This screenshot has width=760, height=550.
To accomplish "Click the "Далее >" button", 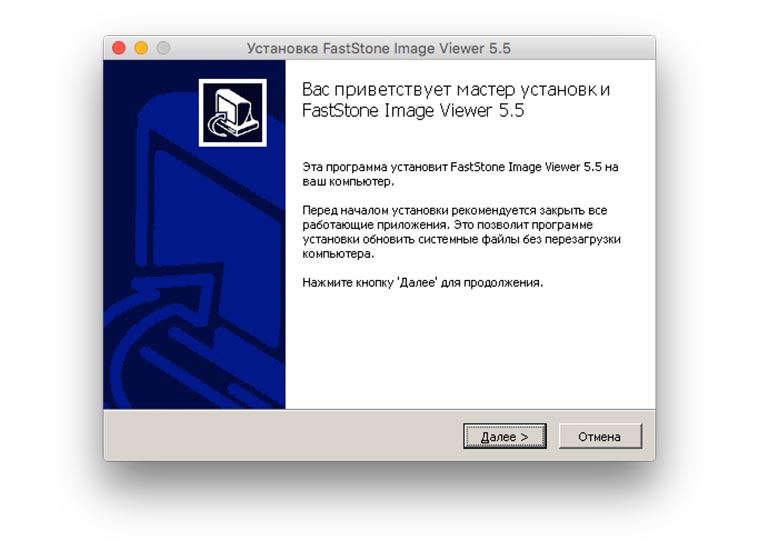I will coord(505,436).
